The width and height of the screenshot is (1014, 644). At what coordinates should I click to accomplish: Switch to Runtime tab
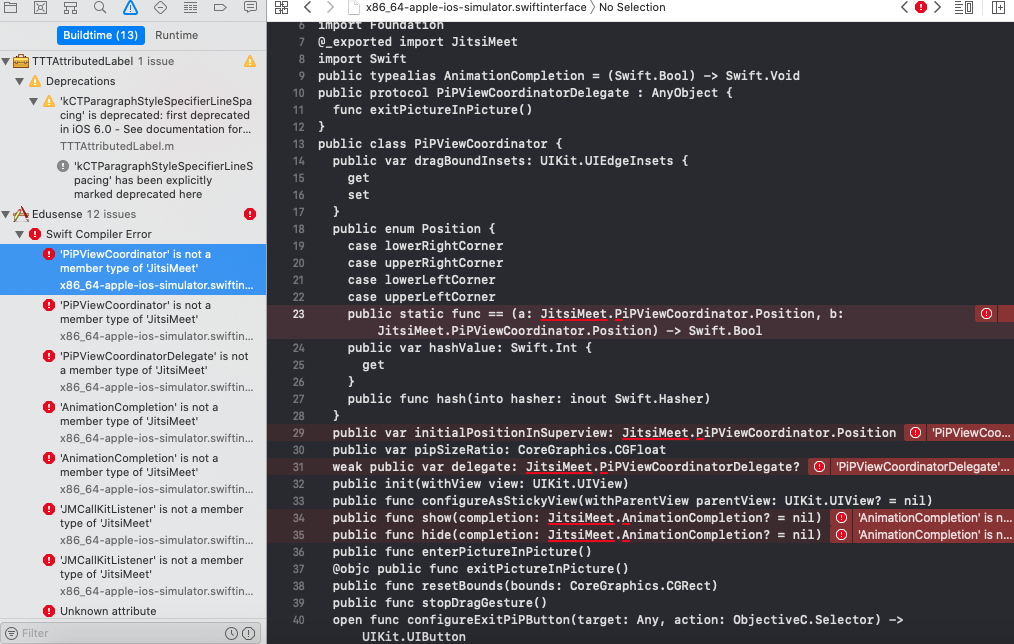coord(177,35)
